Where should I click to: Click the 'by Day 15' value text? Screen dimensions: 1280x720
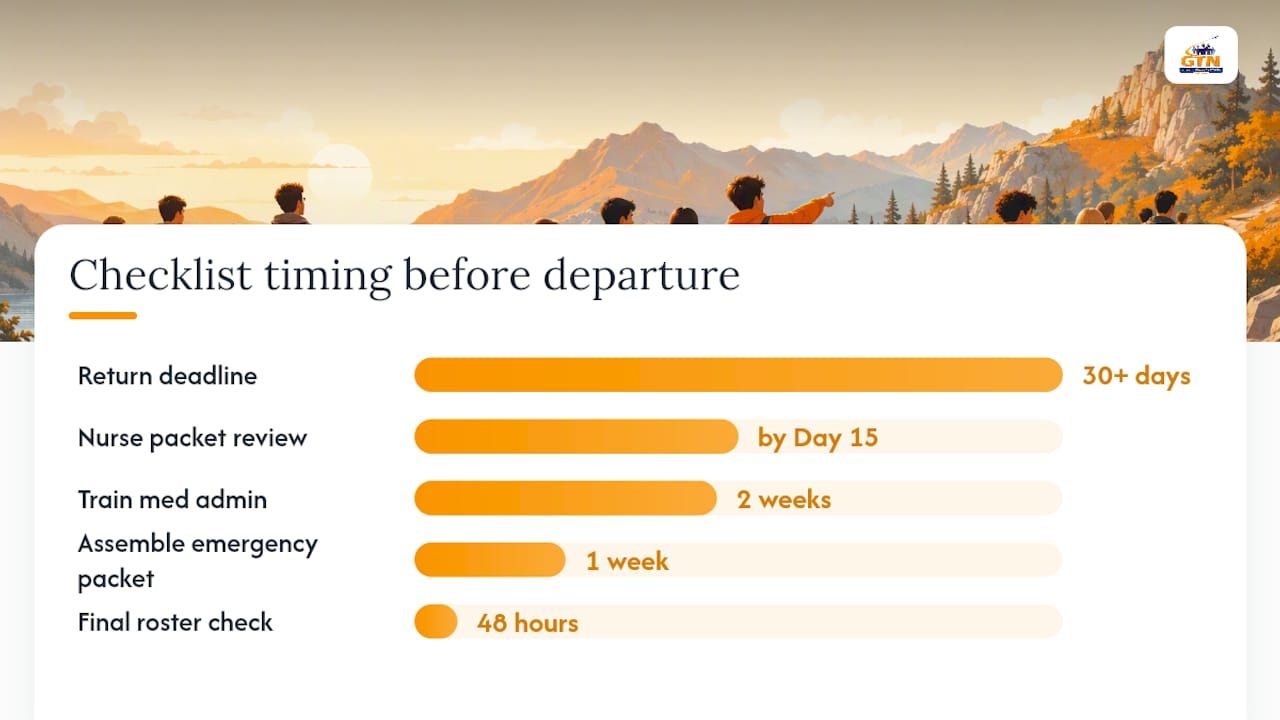[x=818, y=438]
